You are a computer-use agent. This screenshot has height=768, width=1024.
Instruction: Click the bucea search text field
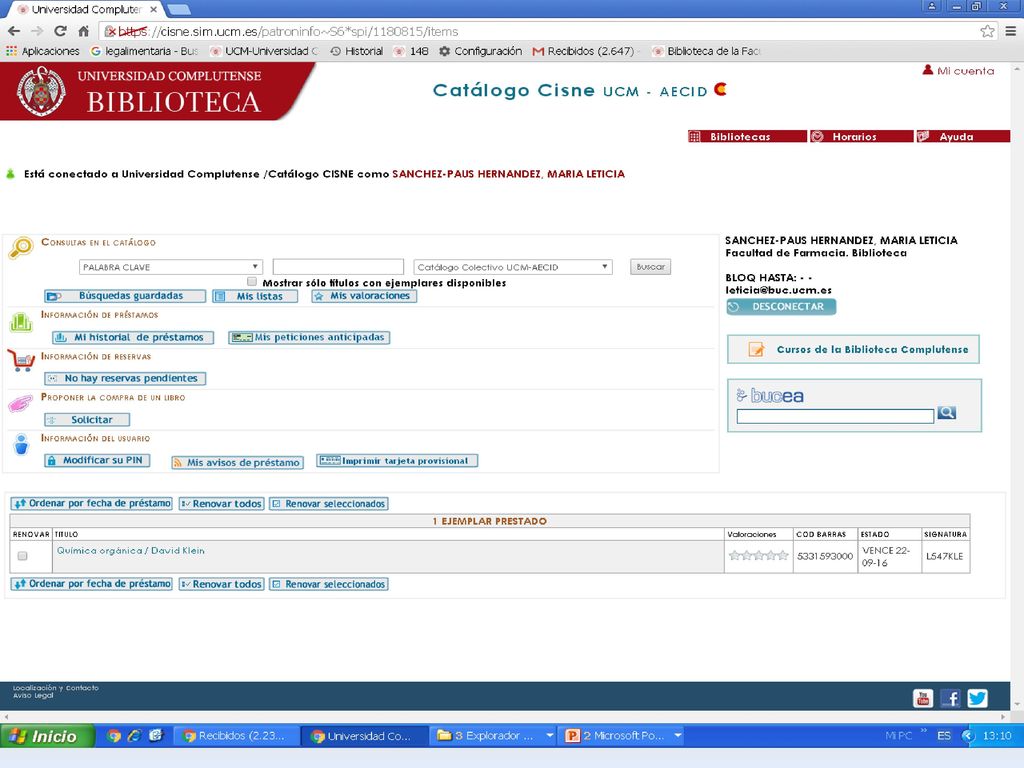(x=835, y=416)
